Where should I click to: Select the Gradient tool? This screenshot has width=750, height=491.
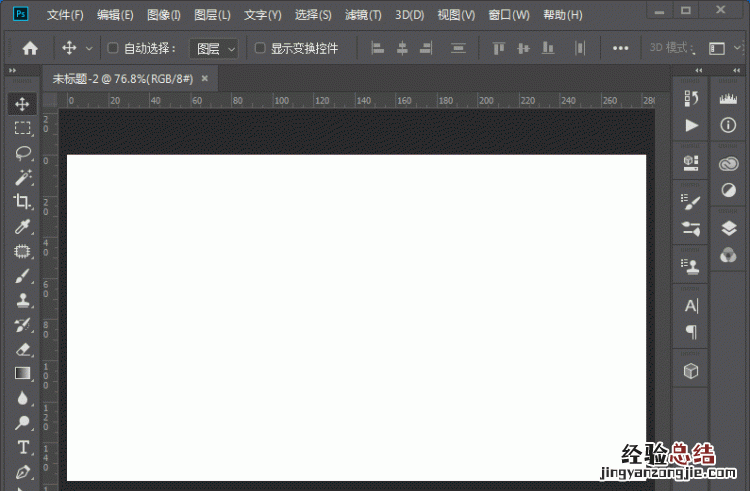click(x=22, y=373)
